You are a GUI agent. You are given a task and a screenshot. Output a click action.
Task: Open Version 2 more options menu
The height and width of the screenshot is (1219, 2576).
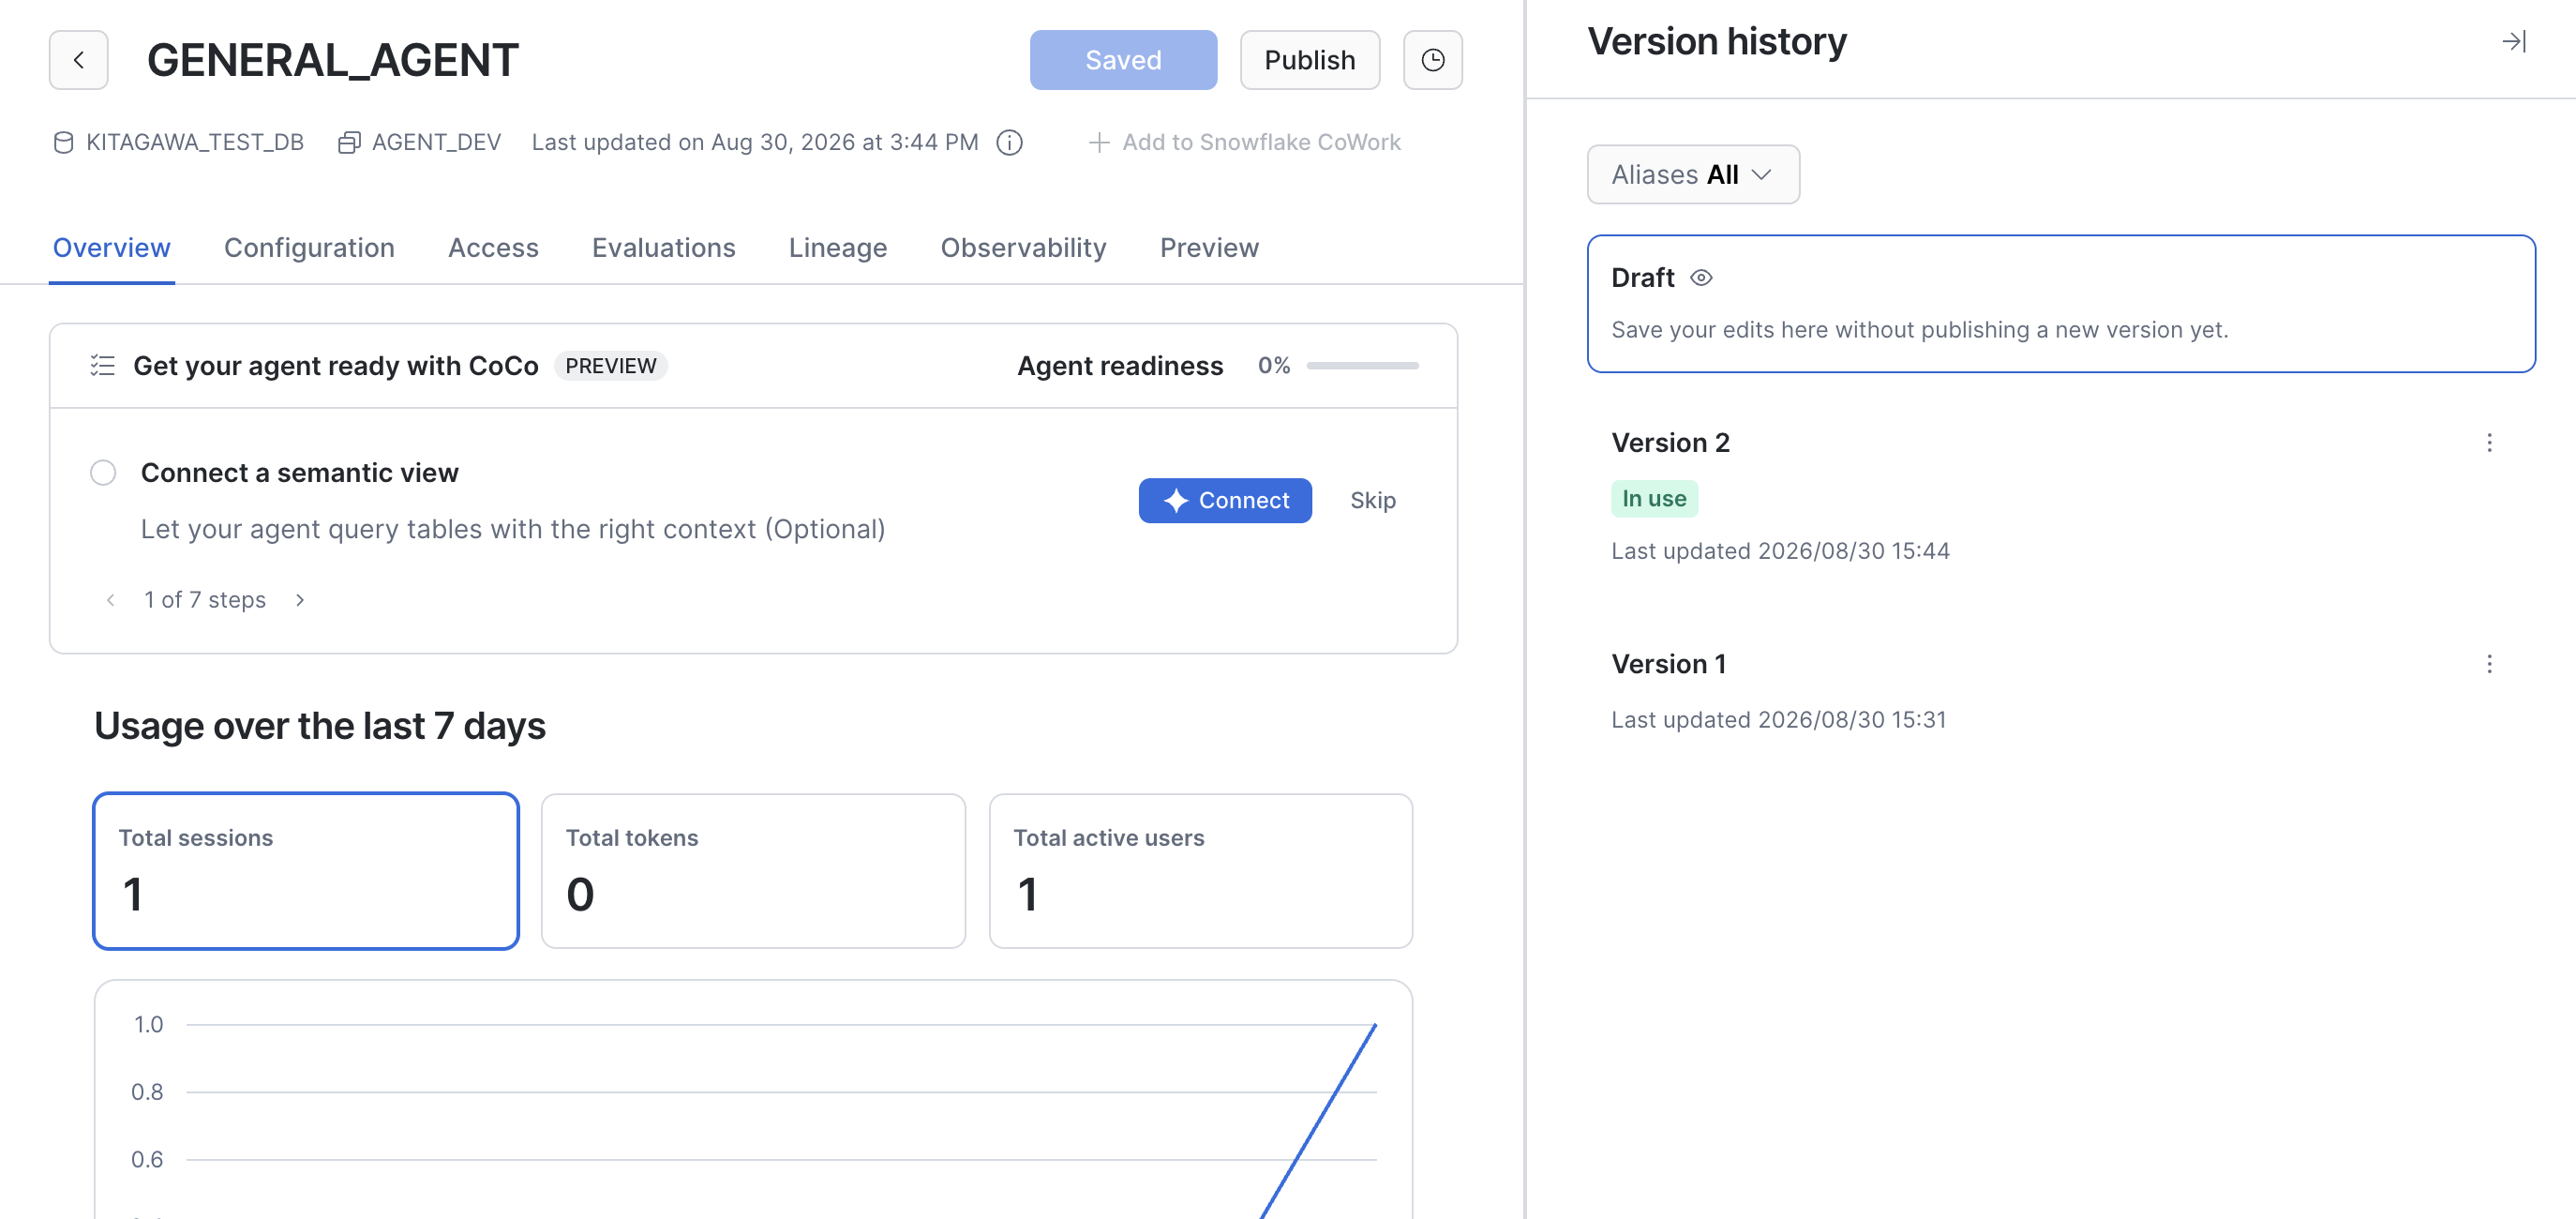[2489, 443]
